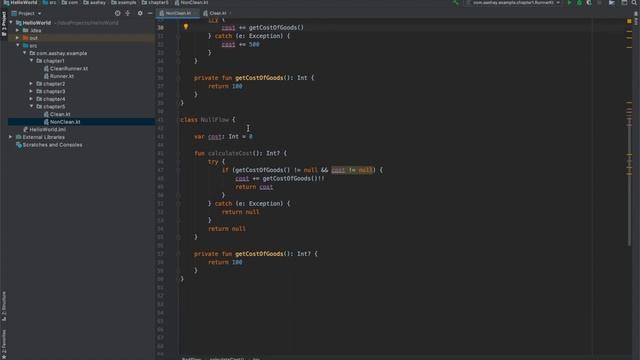
Task: Start debugging with the green bug icon
Action: pyautogui.click(x=579, y=3)
